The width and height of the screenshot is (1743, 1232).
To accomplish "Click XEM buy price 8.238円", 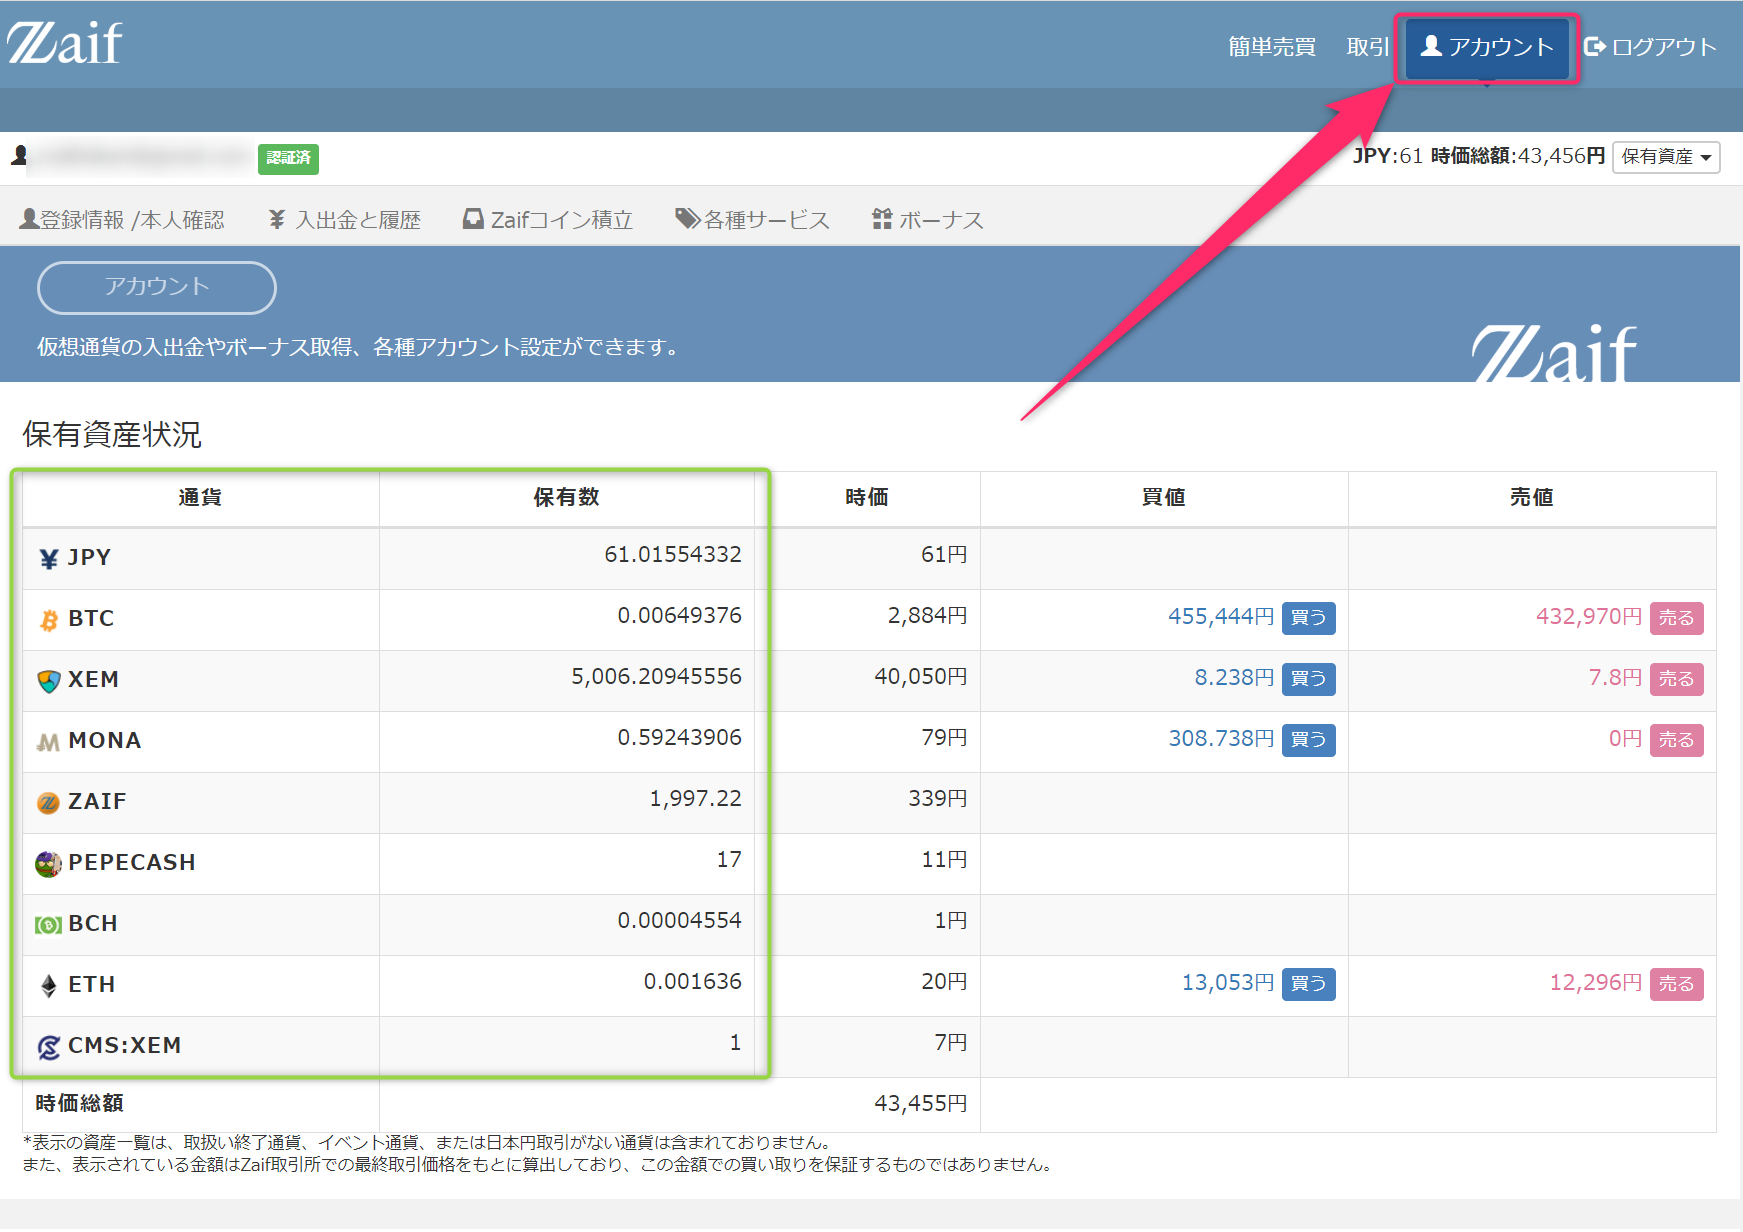I will (x=1234, y=678).
